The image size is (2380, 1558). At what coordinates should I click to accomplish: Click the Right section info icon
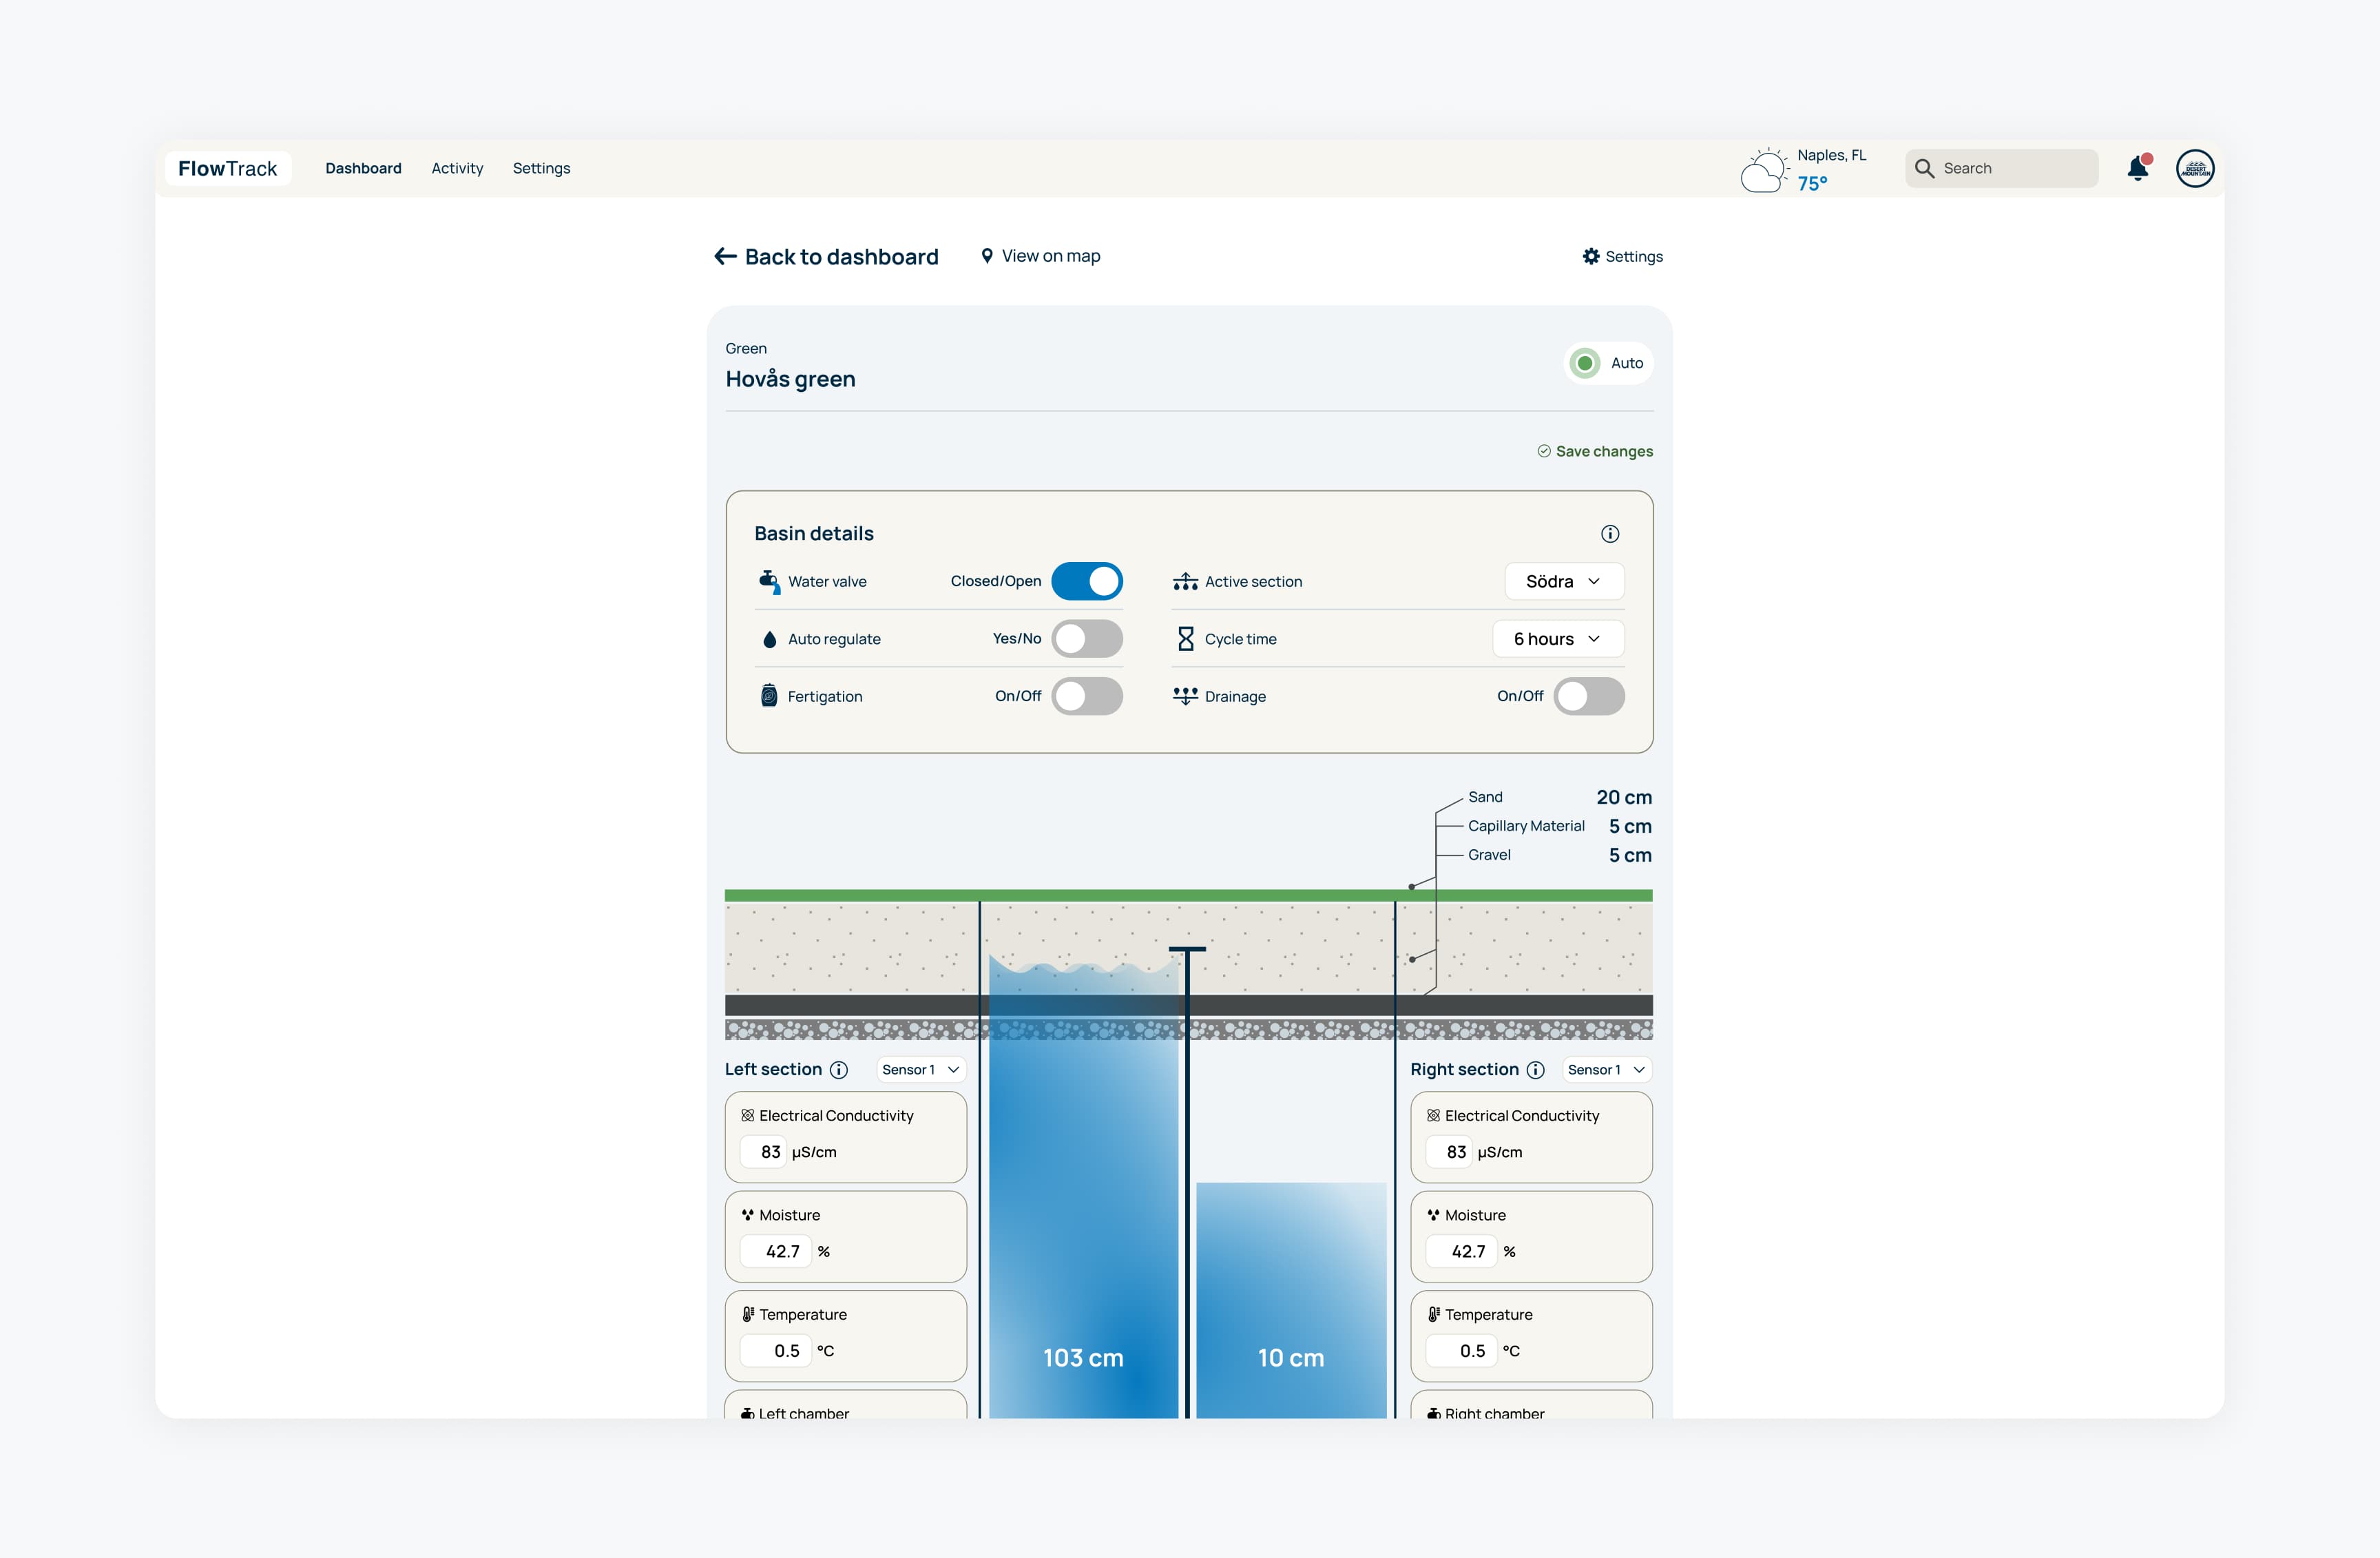(x=1535, y=1070)
